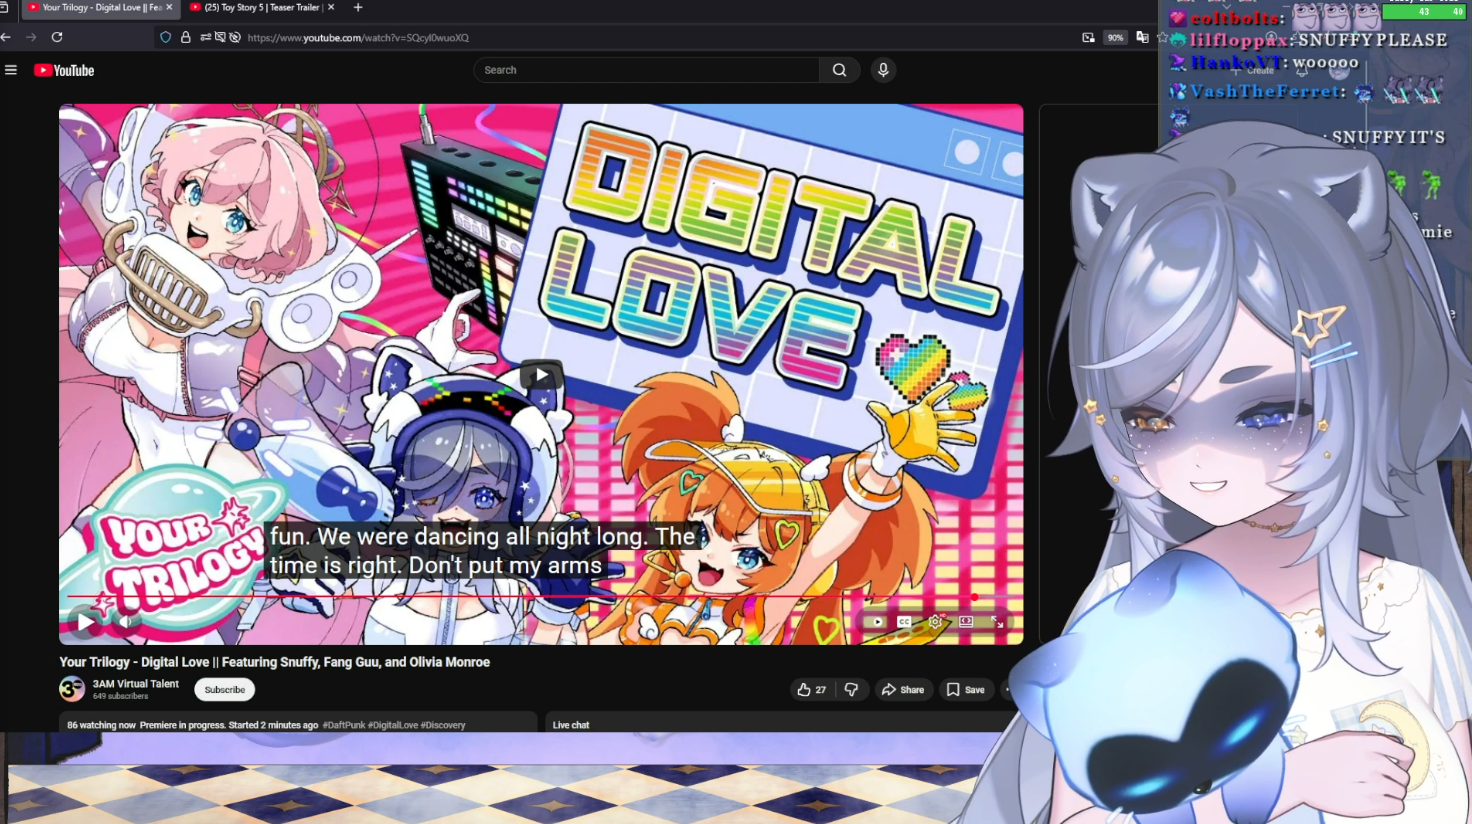Click the video title Your Trilogy - Digital Love
This screenshot has width=1472, height=824.
click(x=275, y=662)
